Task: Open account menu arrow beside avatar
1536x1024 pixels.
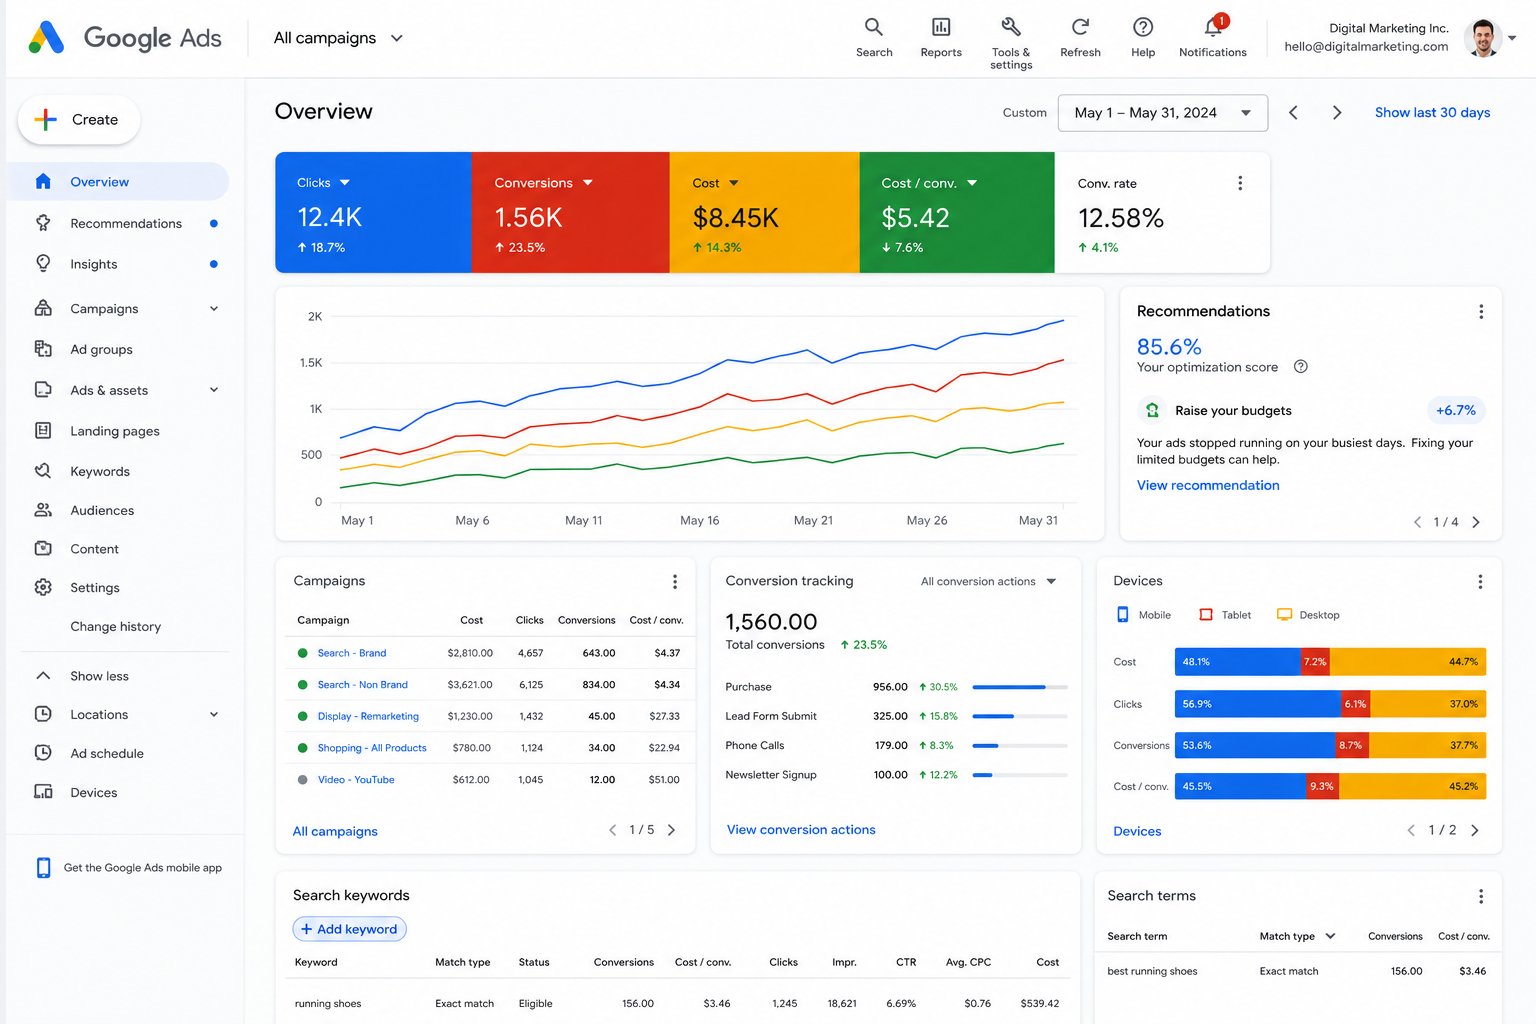Action: click(1512, 38)
